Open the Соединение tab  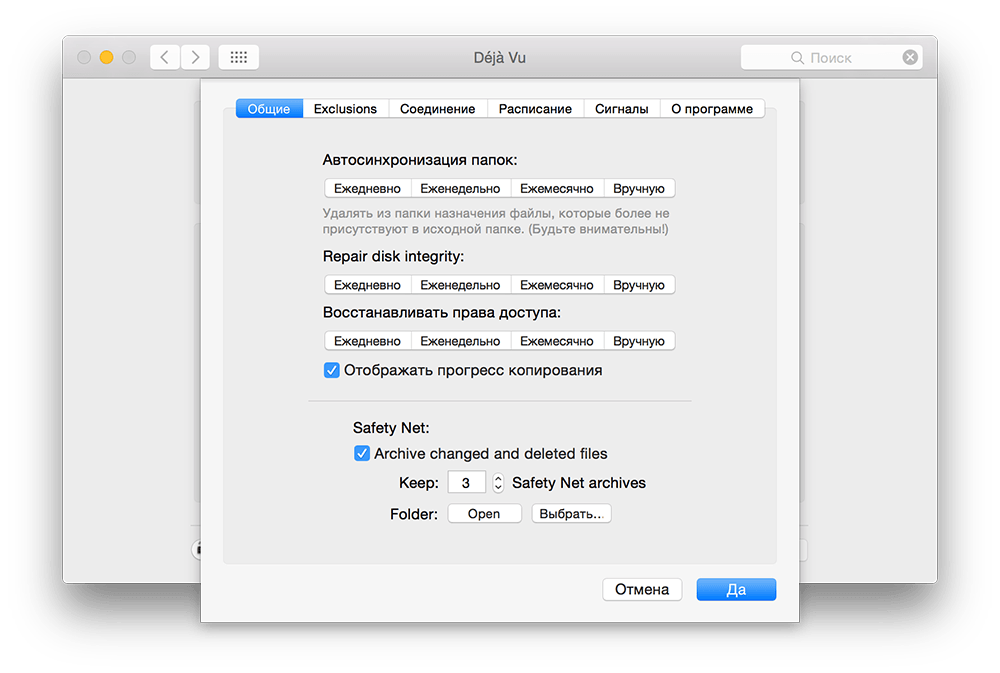tap(438, 109)
